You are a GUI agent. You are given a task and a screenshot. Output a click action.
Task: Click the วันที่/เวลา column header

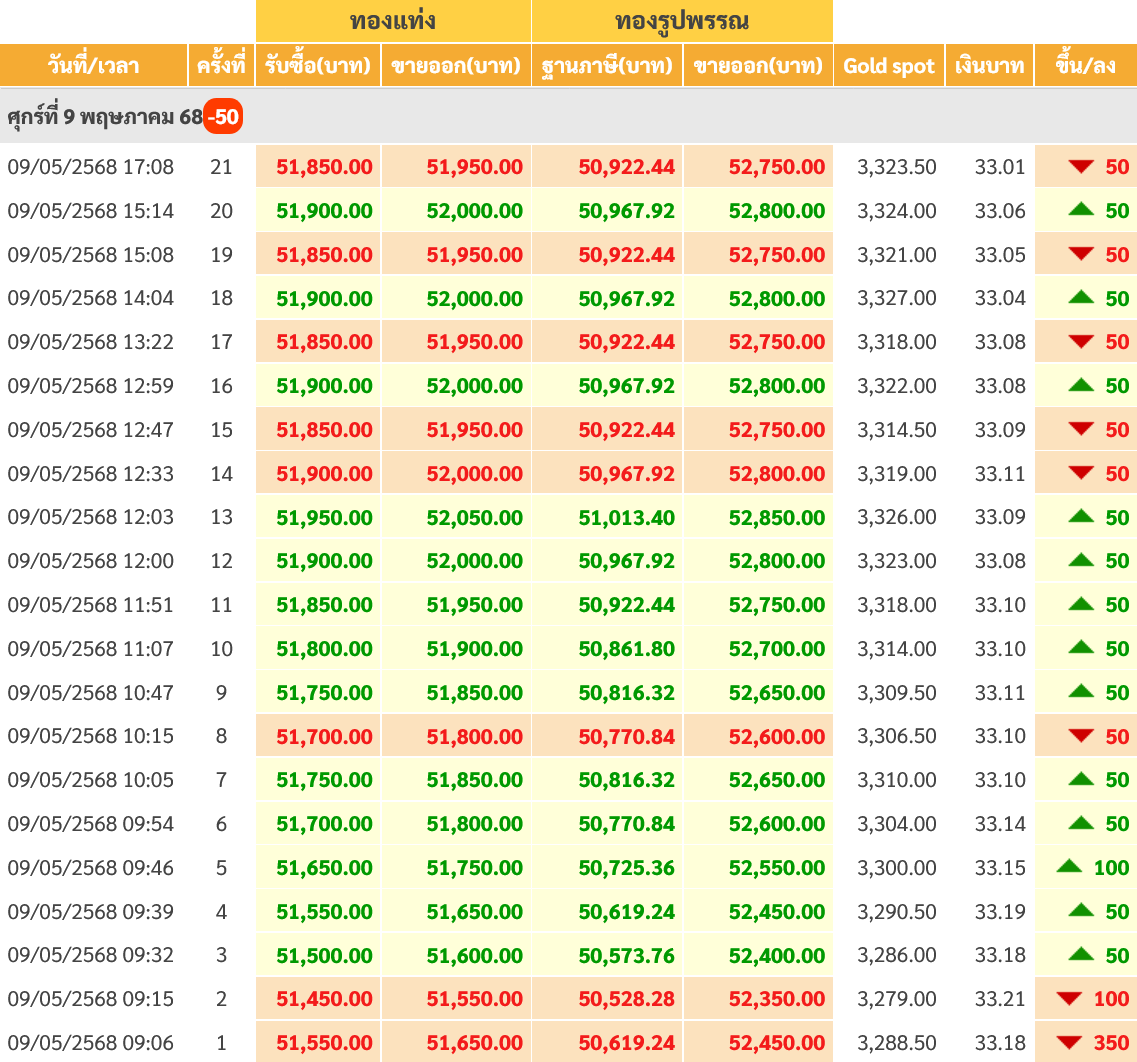pyautogui.click(x=94, y=65)
